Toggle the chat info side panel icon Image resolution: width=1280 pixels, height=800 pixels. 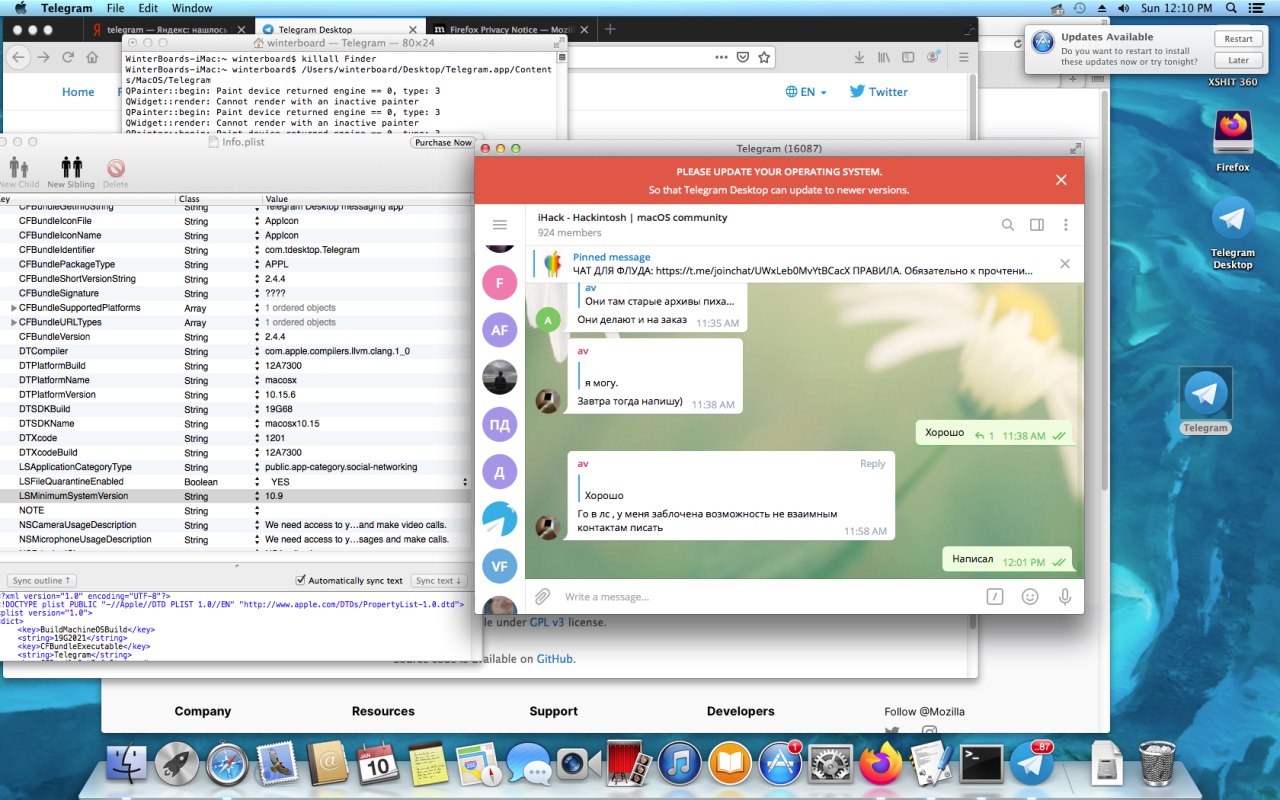pyautogui.click(x=1037, y=225)
